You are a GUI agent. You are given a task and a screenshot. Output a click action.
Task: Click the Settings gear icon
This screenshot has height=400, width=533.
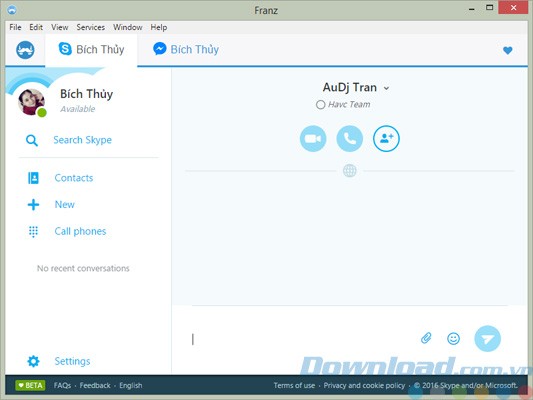pos(33,361)
